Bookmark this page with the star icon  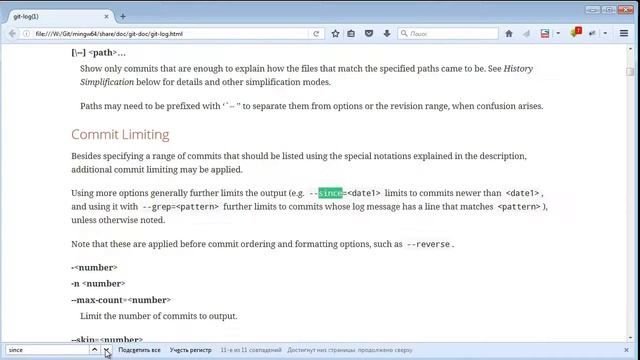(335, 34)
